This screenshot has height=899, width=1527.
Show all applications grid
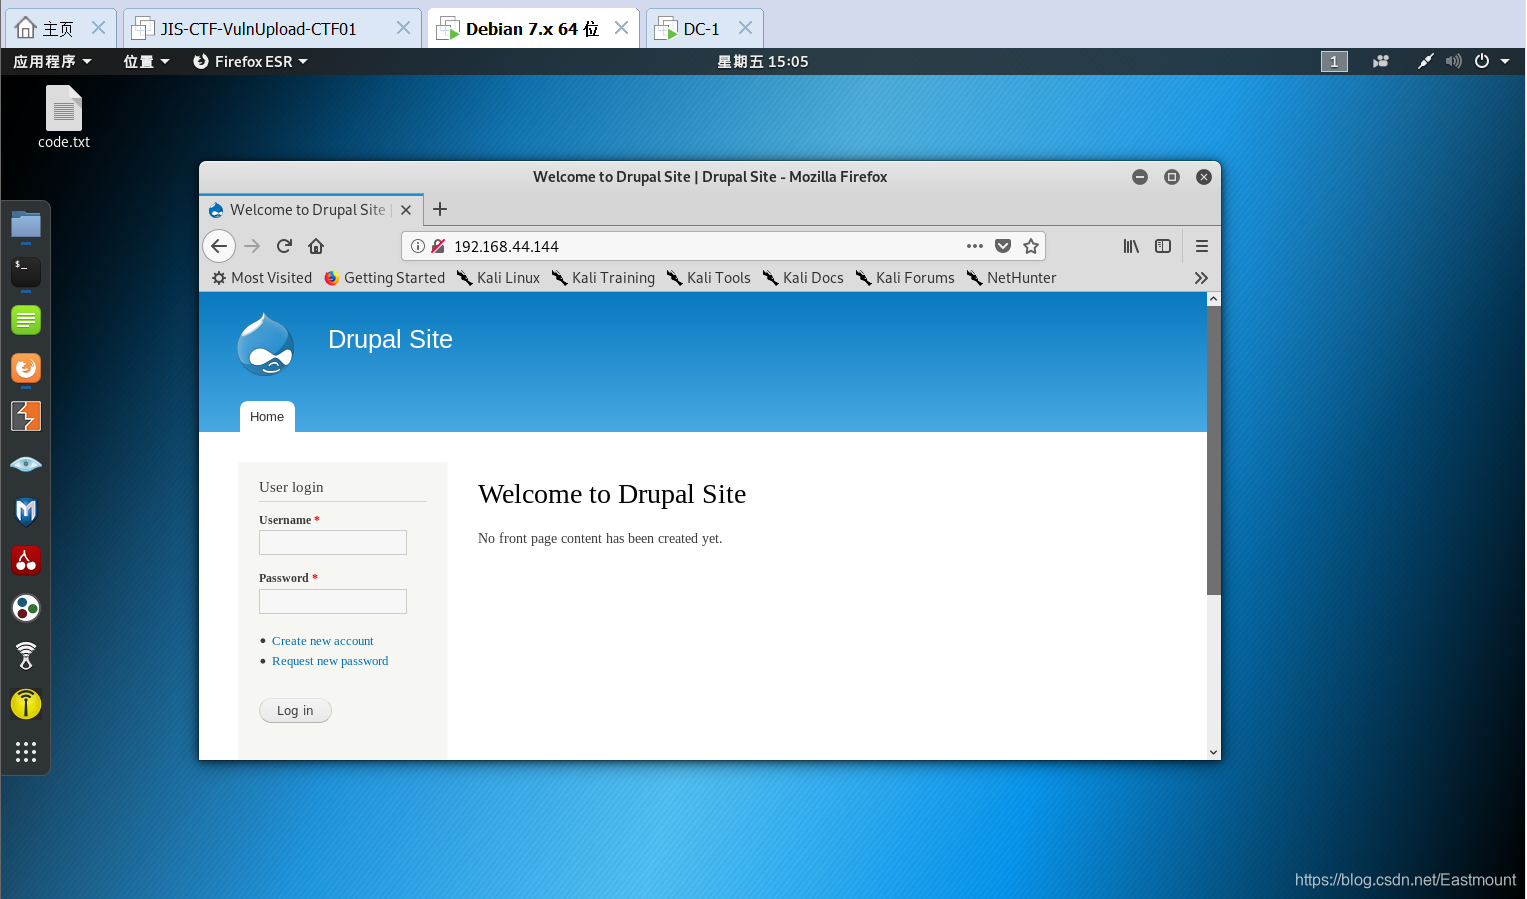[26, 752]
